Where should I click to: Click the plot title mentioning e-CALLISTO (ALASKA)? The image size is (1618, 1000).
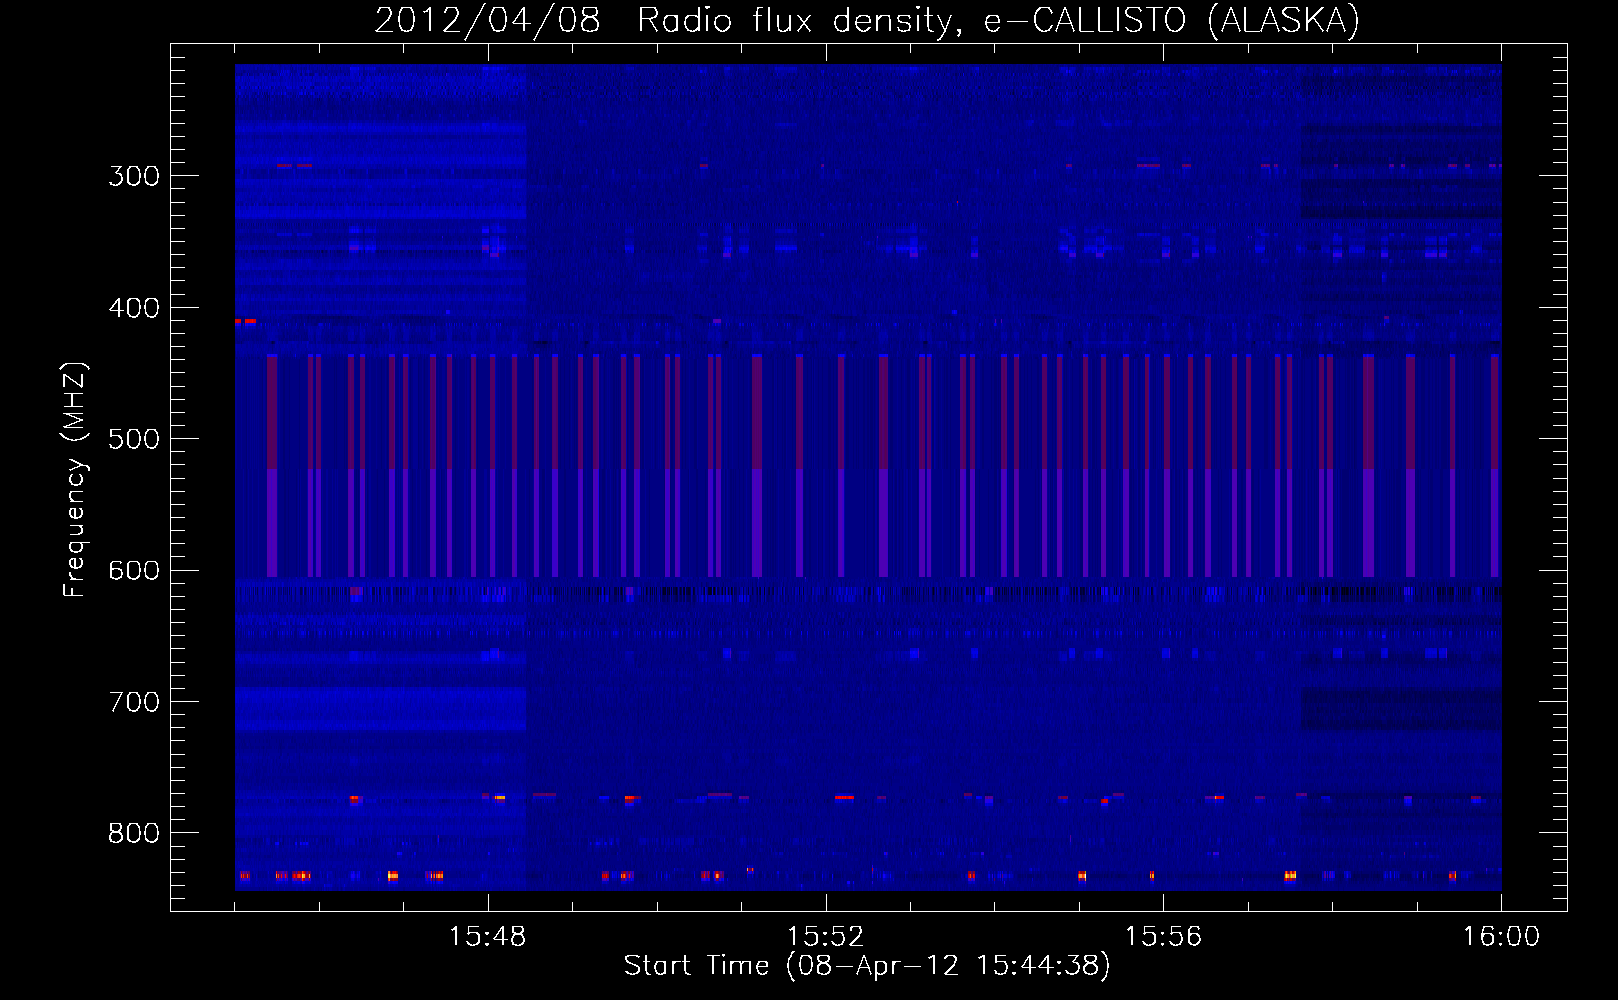pyautogui.click(x=867, y=20)
